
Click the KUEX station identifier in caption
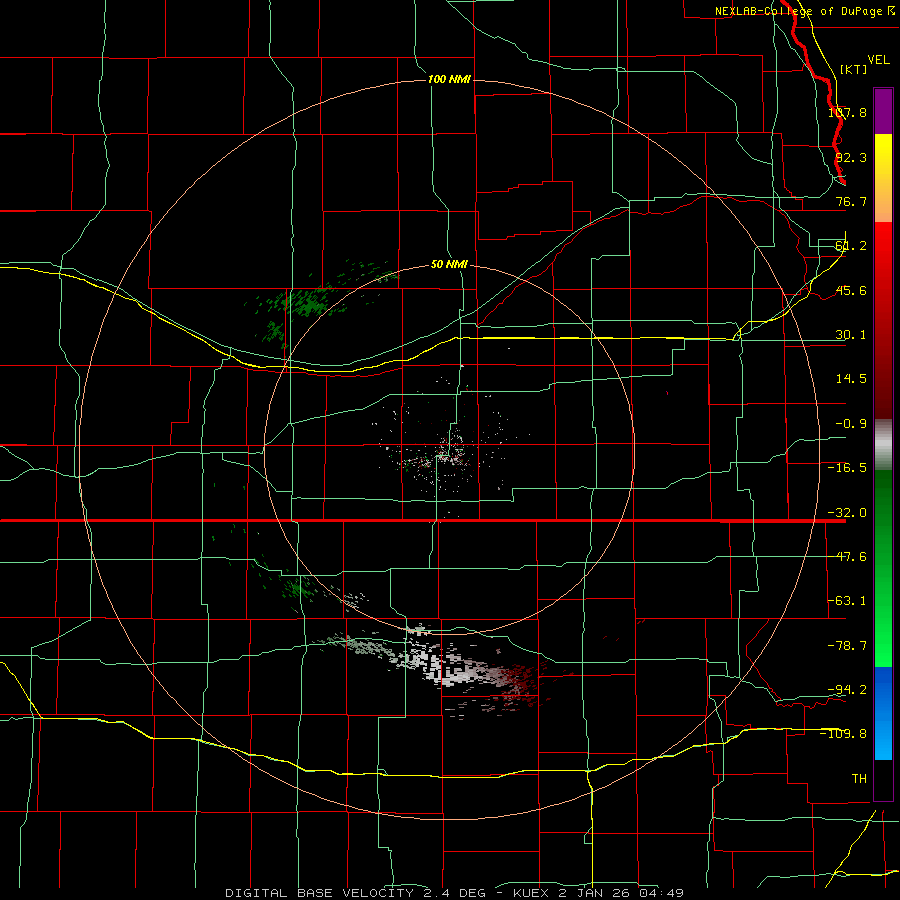[x=531, y=893]
